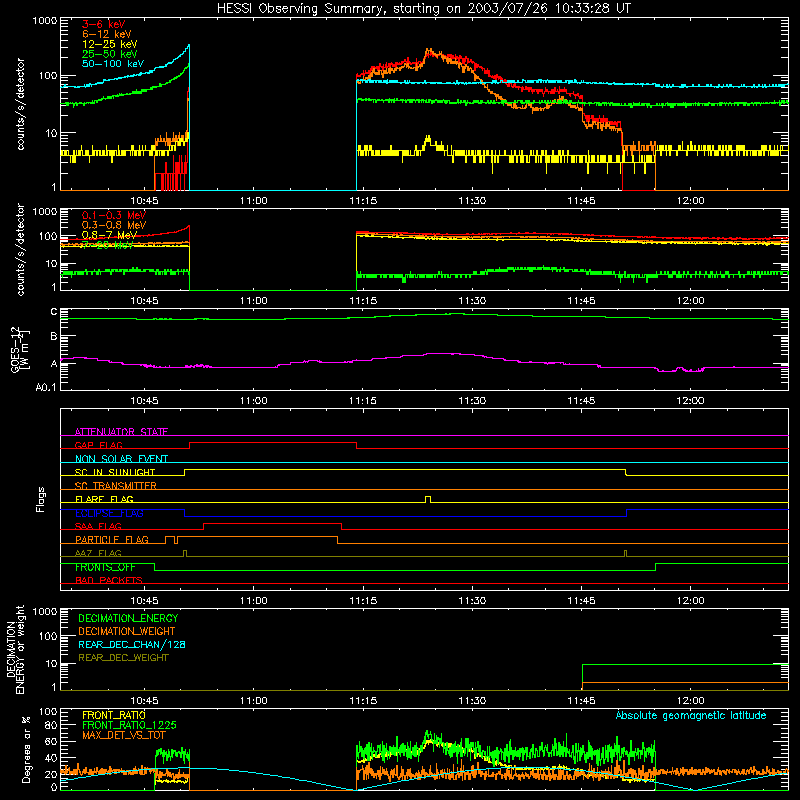Click the REAR_DEC_WEIGHT legend label
This screenshot has height=800, width=800.
click(x=123, y=658)
